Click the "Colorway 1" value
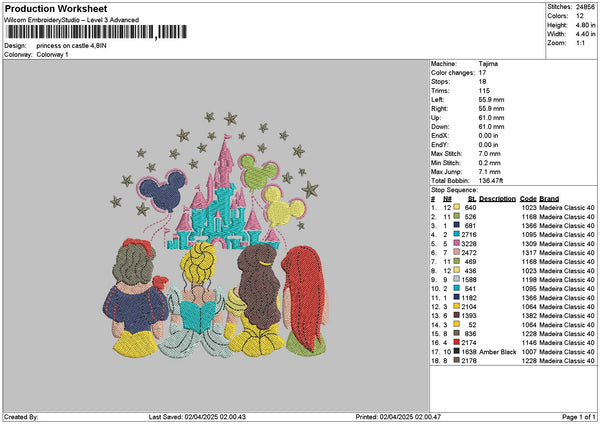 (52, 55)
